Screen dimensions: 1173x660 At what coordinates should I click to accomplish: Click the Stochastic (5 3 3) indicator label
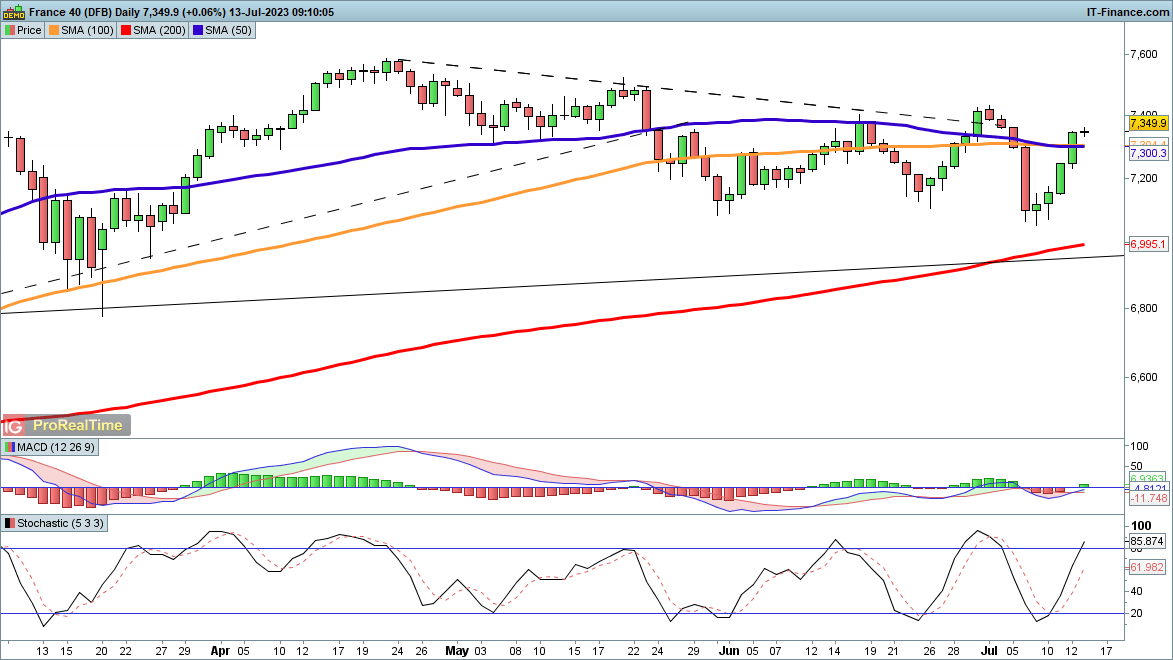tap(61, 523)
